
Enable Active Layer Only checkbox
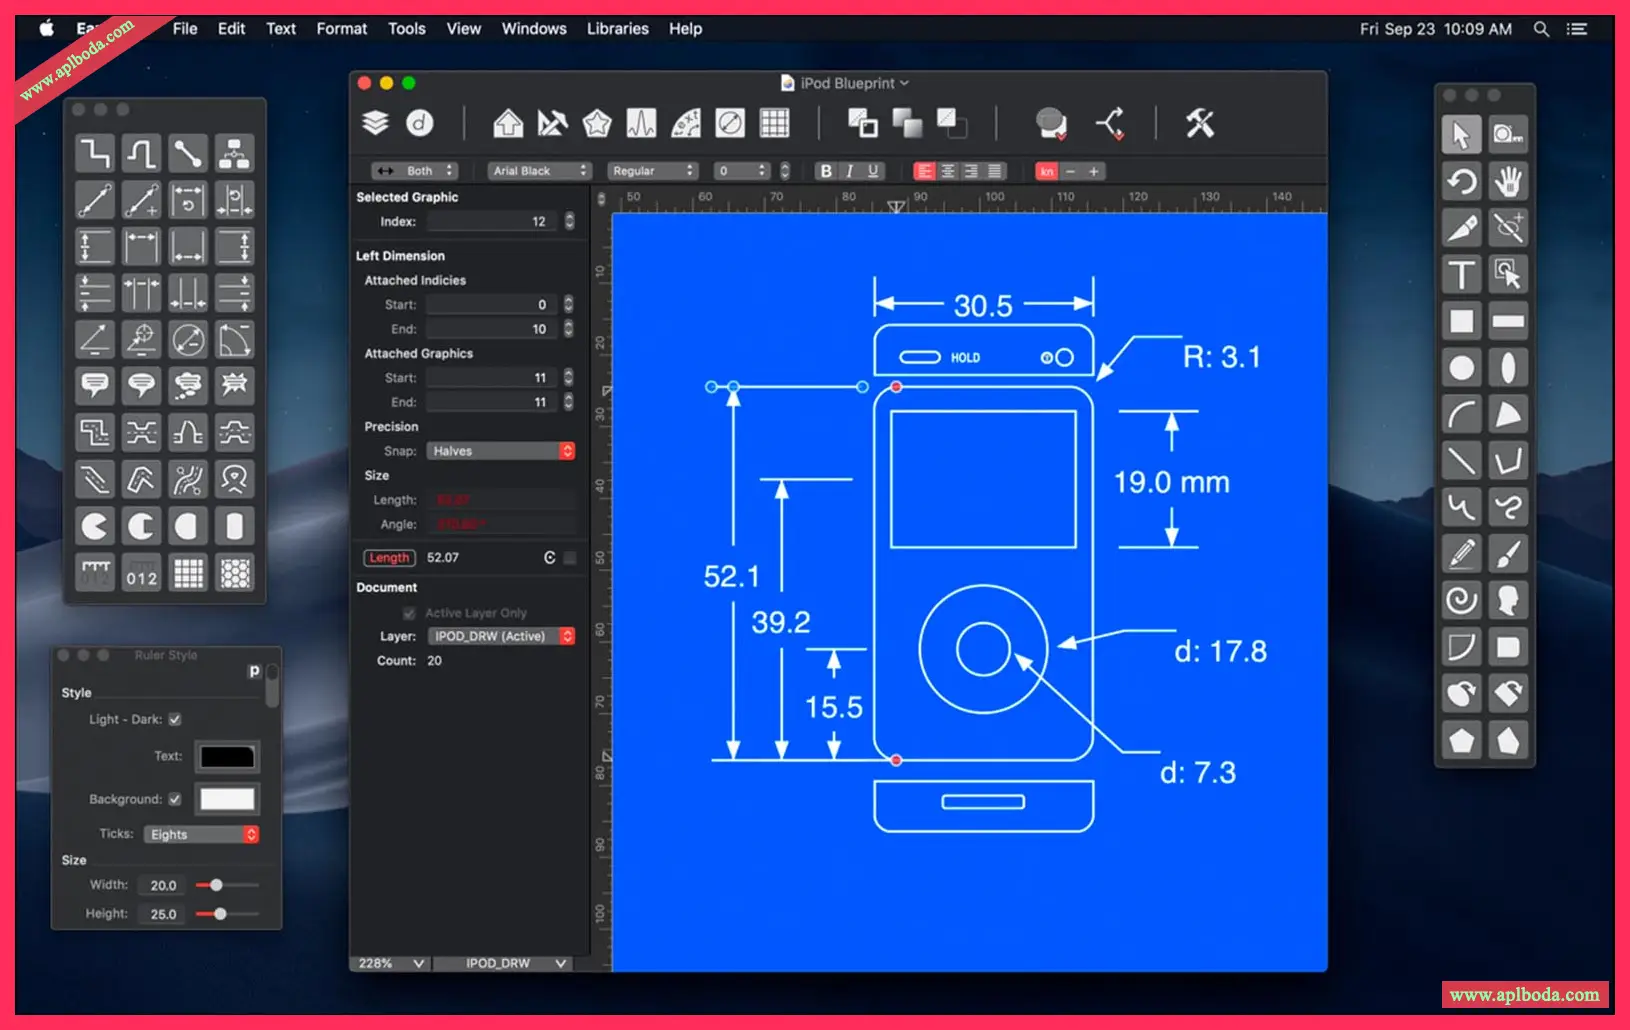click(x=409, y=613)
